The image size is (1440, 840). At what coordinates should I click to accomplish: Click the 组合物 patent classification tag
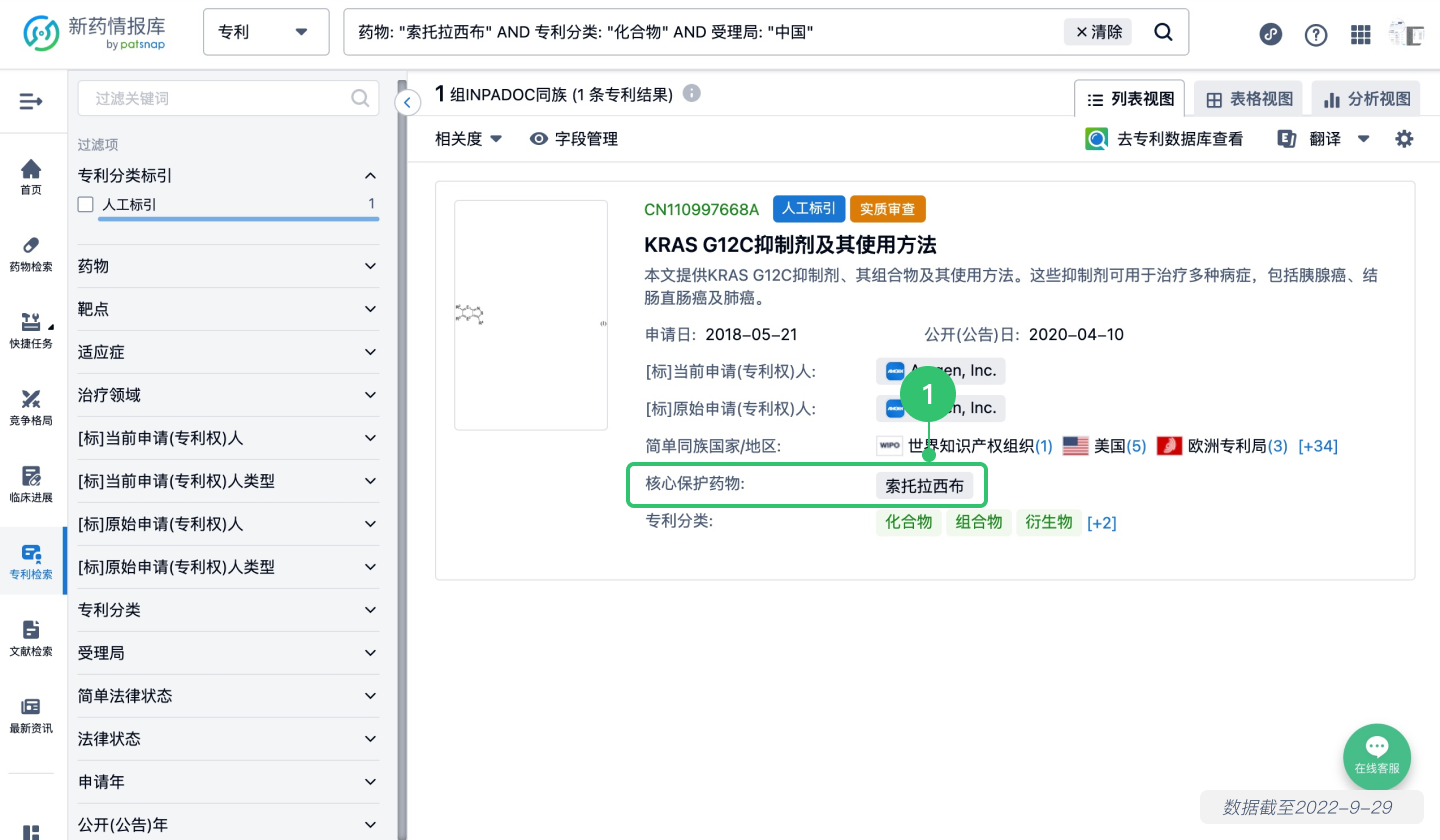pos(978,522)
